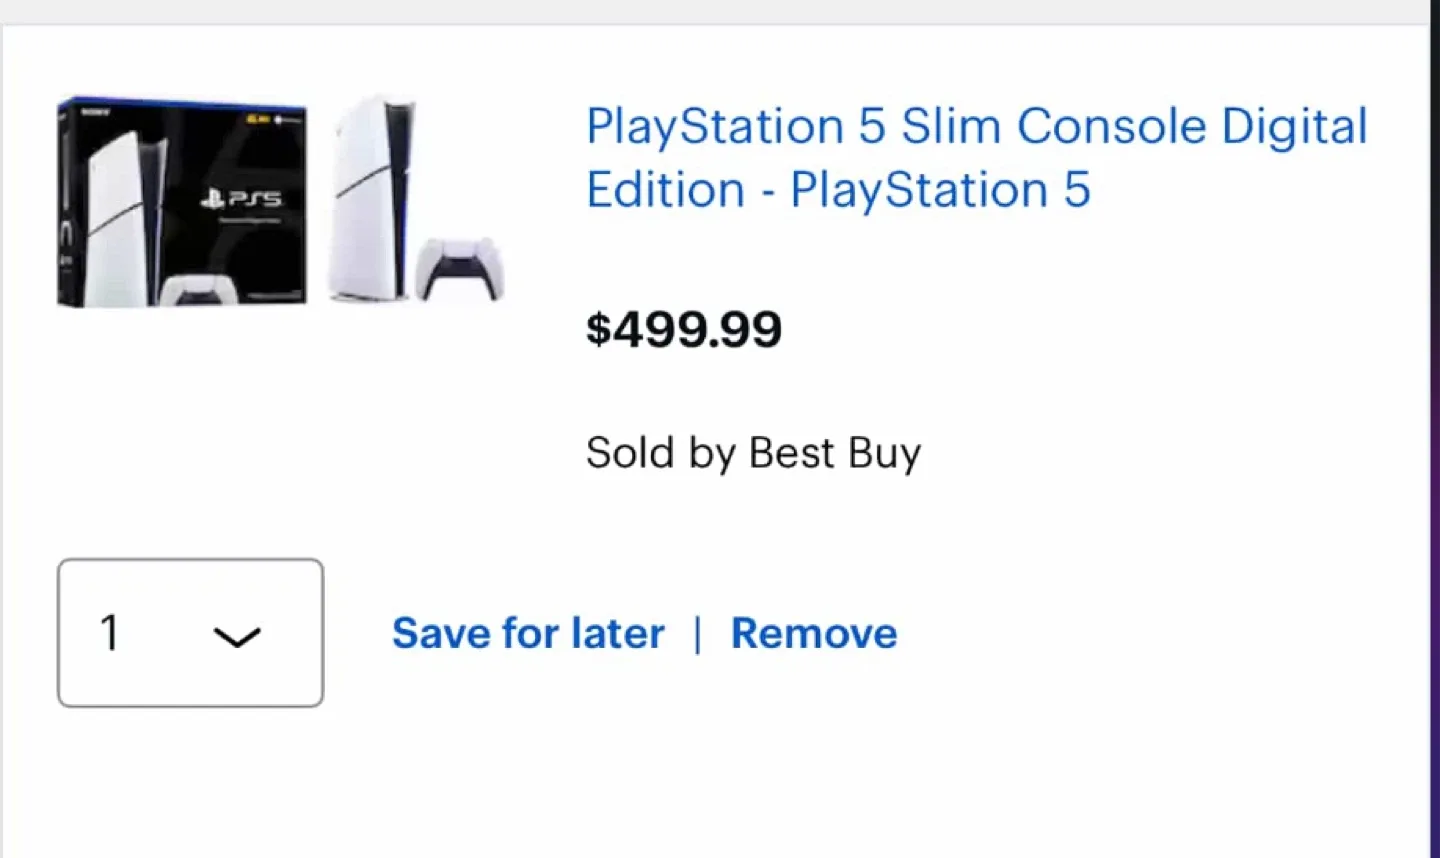Click the standalone PS5 console picture
This screenshot has width=1440, height=858.
click(x=370, y=200)
